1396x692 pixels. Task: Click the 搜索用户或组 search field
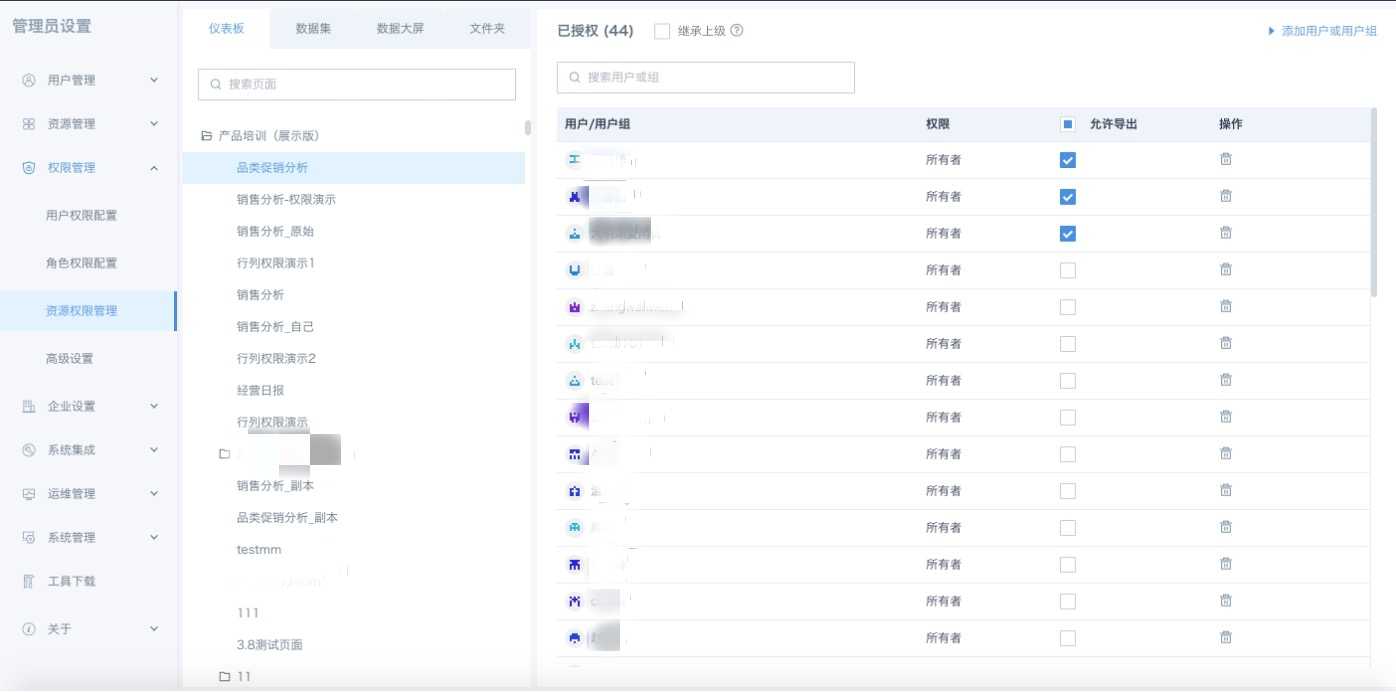tap(706, 77)
